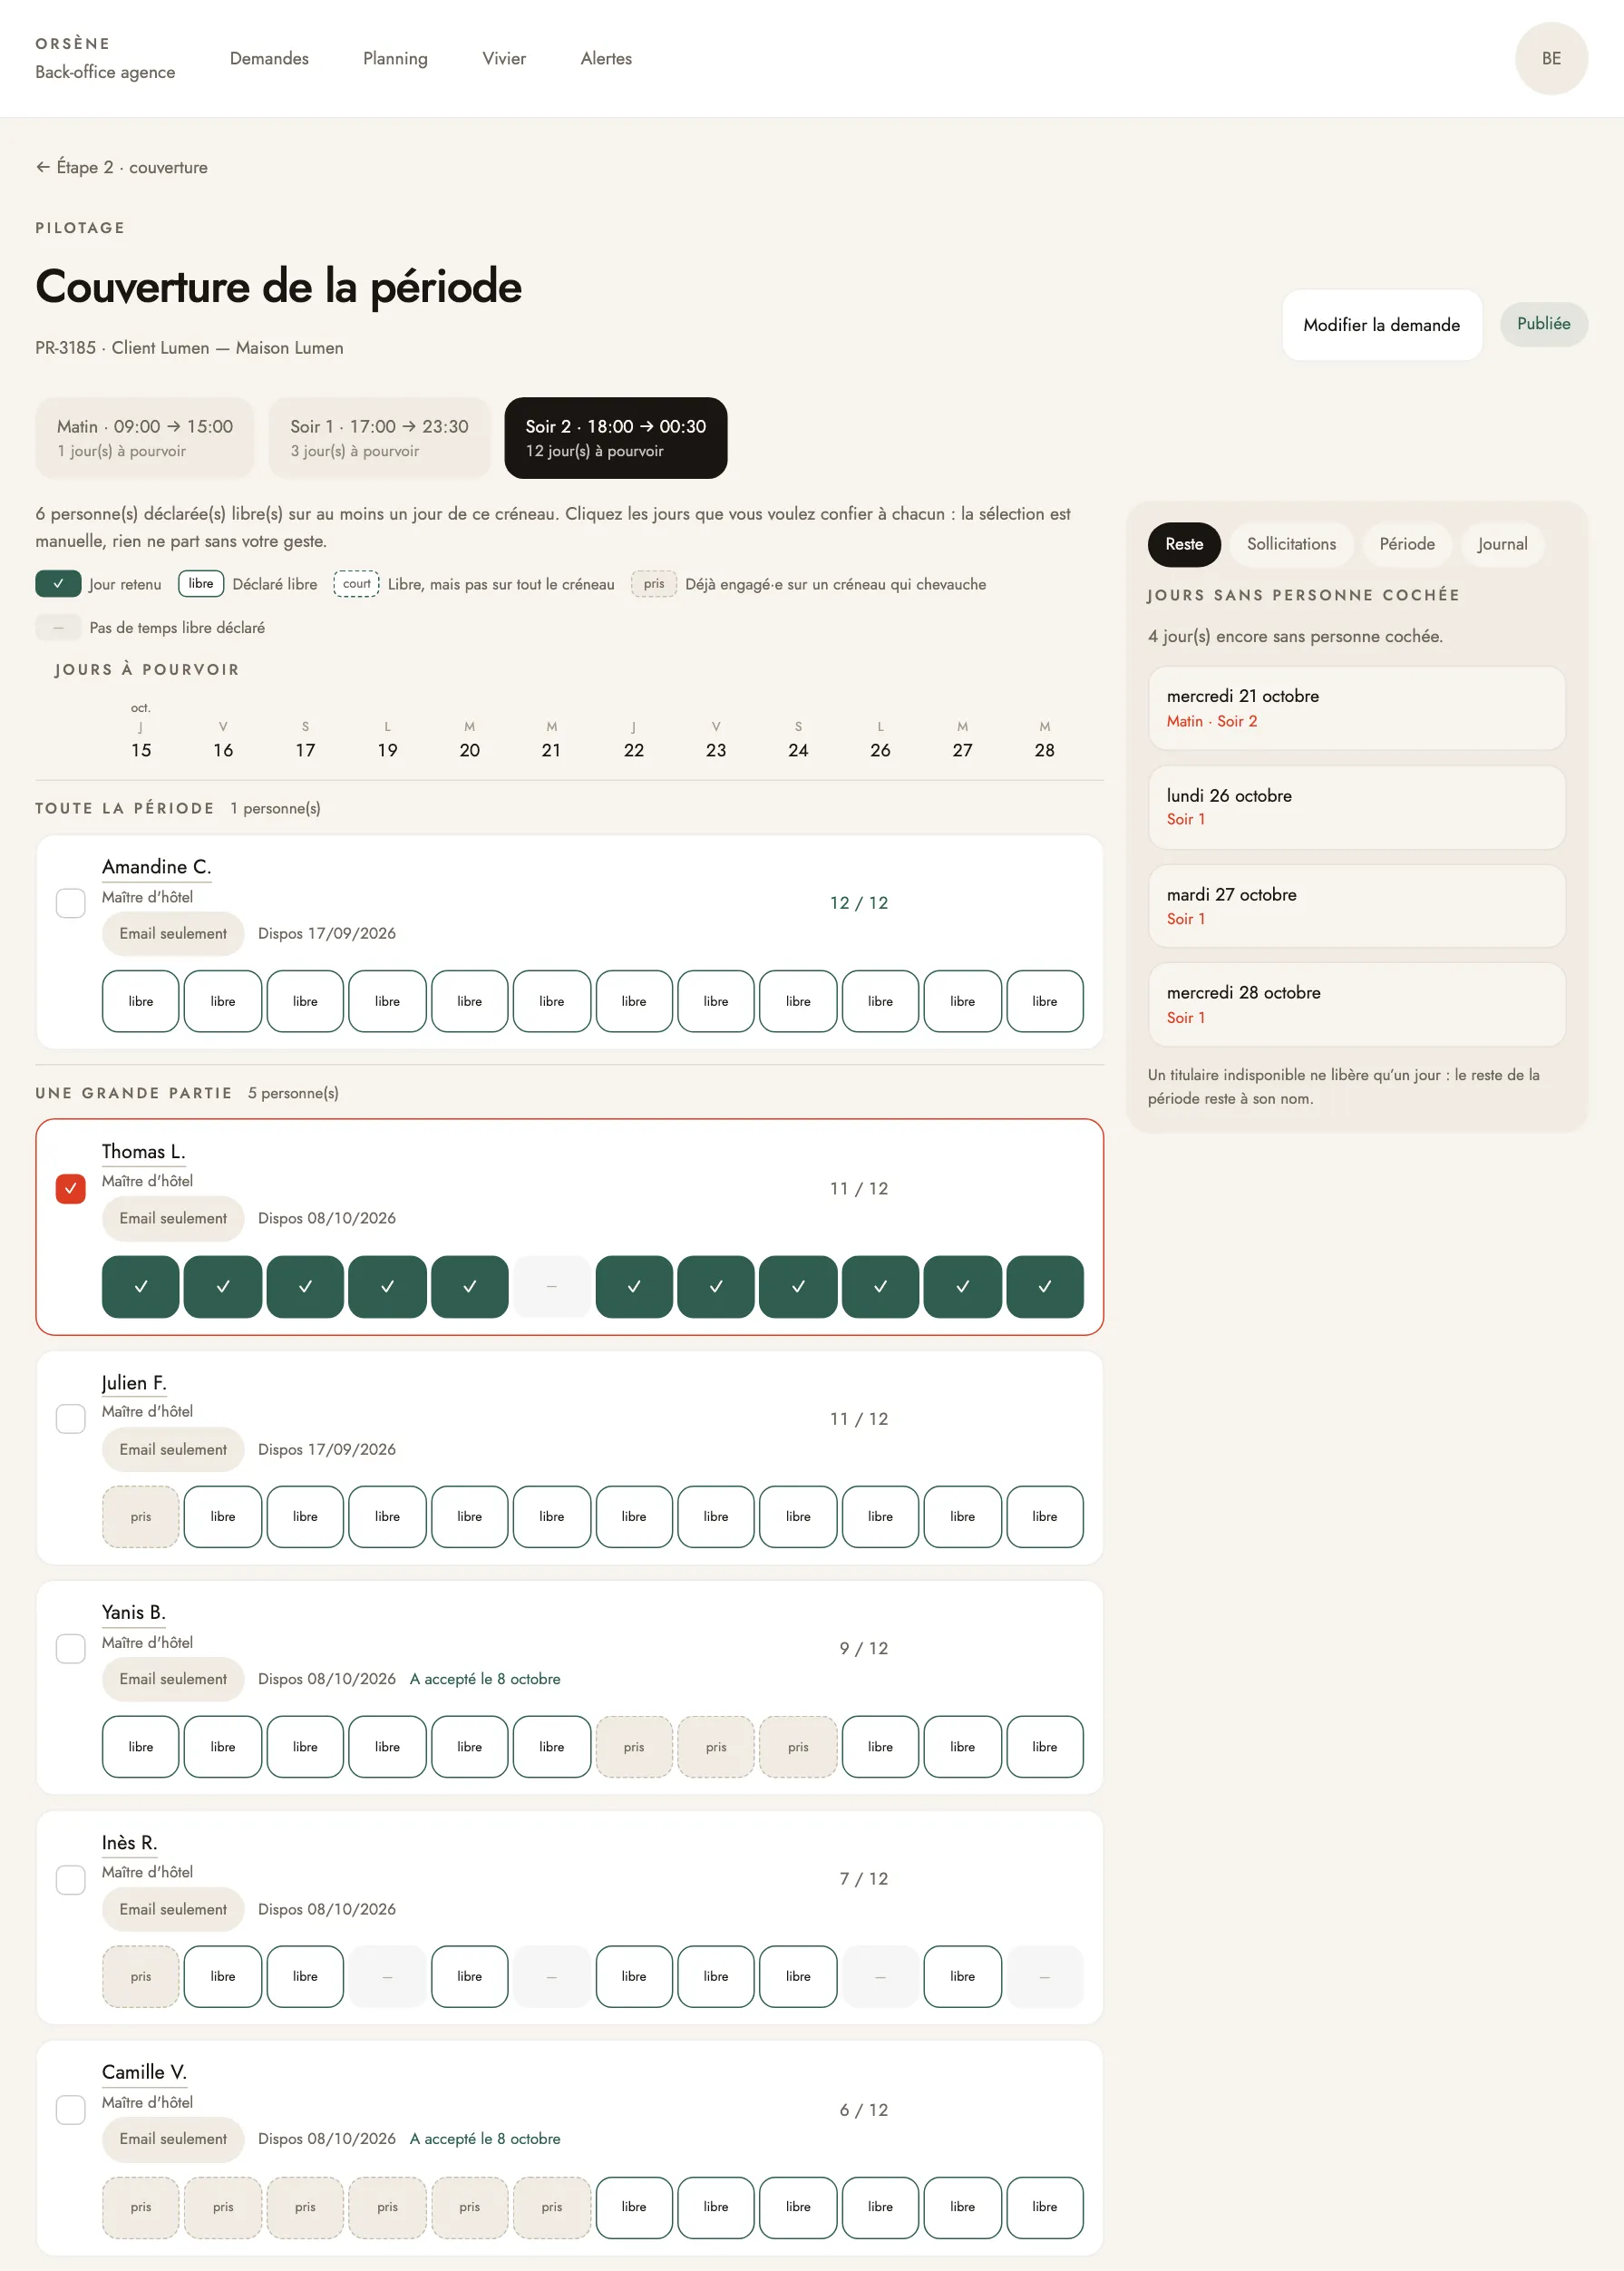Pick Inès R.'s libre day 20

(470, 1976)
